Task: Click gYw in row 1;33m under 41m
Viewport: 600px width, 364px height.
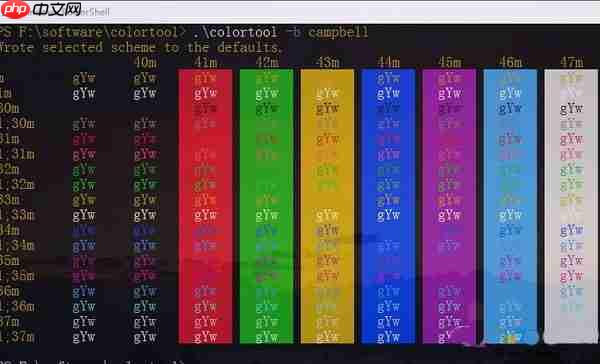Action: coord(206,216)
